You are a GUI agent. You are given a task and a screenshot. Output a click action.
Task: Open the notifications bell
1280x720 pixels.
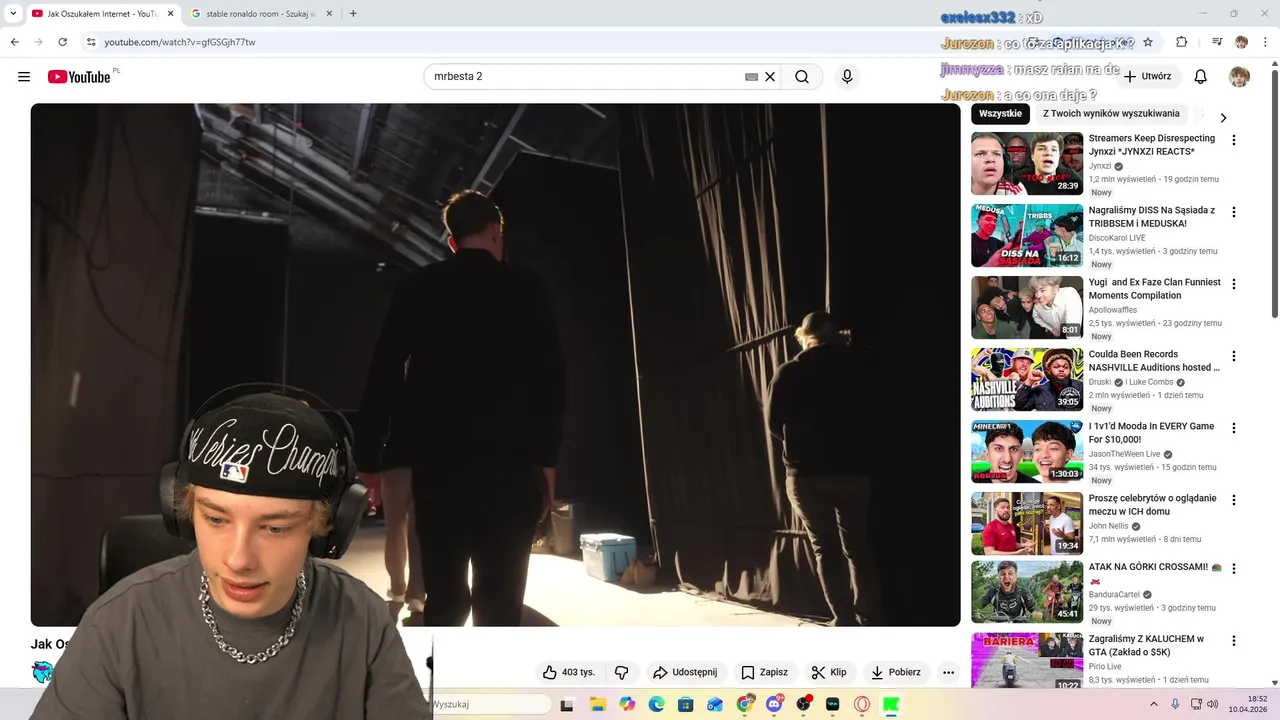click(x=1201, y=77)
